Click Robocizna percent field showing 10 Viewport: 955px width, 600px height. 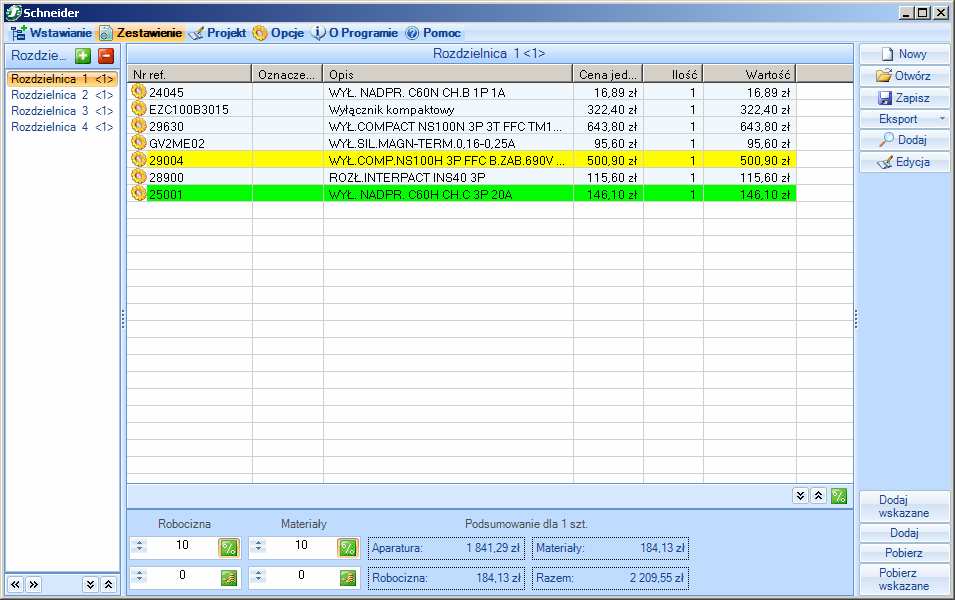[182, 545]
